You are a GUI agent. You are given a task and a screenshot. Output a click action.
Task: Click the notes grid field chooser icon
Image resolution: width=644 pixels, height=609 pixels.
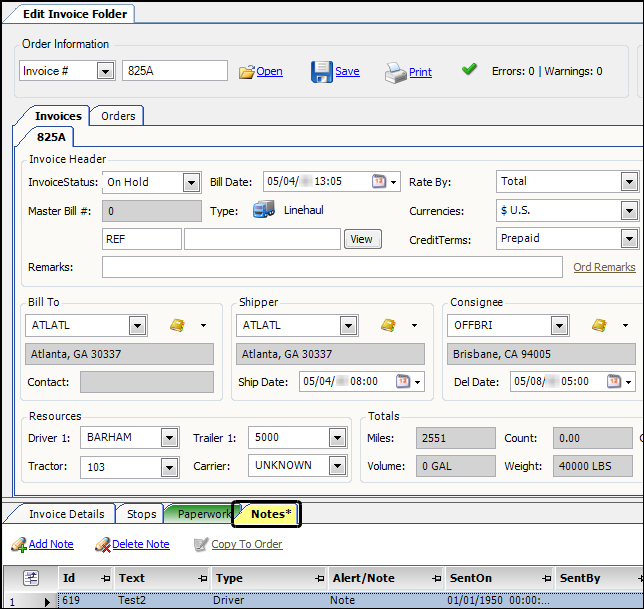point(31,578)
